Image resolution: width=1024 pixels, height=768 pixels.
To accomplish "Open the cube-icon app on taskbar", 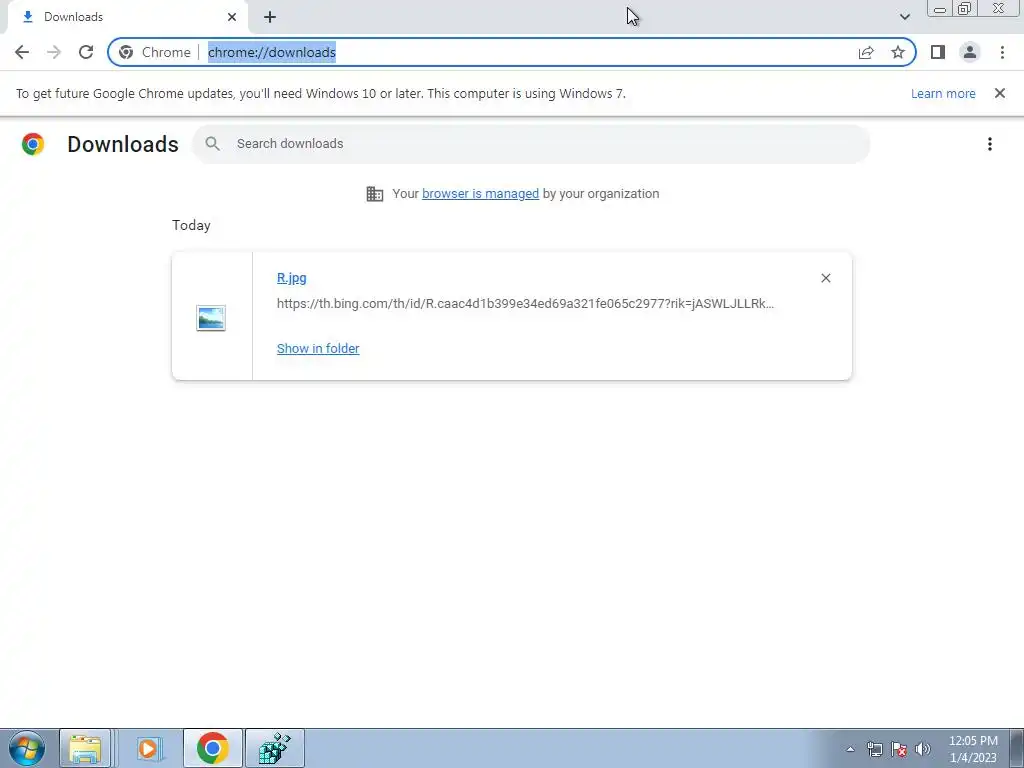I will pyautogui.click(x=275, y=748).
